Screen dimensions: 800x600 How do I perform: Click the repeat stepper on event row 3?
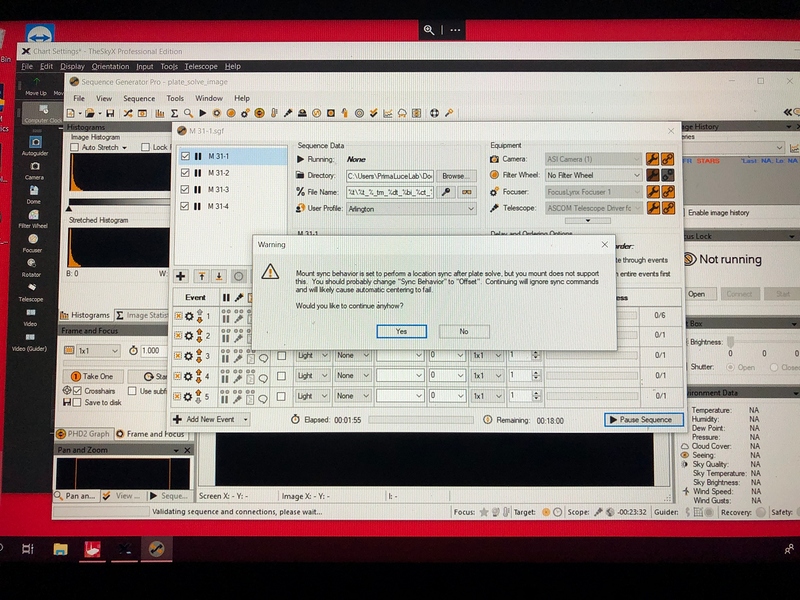point(535,356)
